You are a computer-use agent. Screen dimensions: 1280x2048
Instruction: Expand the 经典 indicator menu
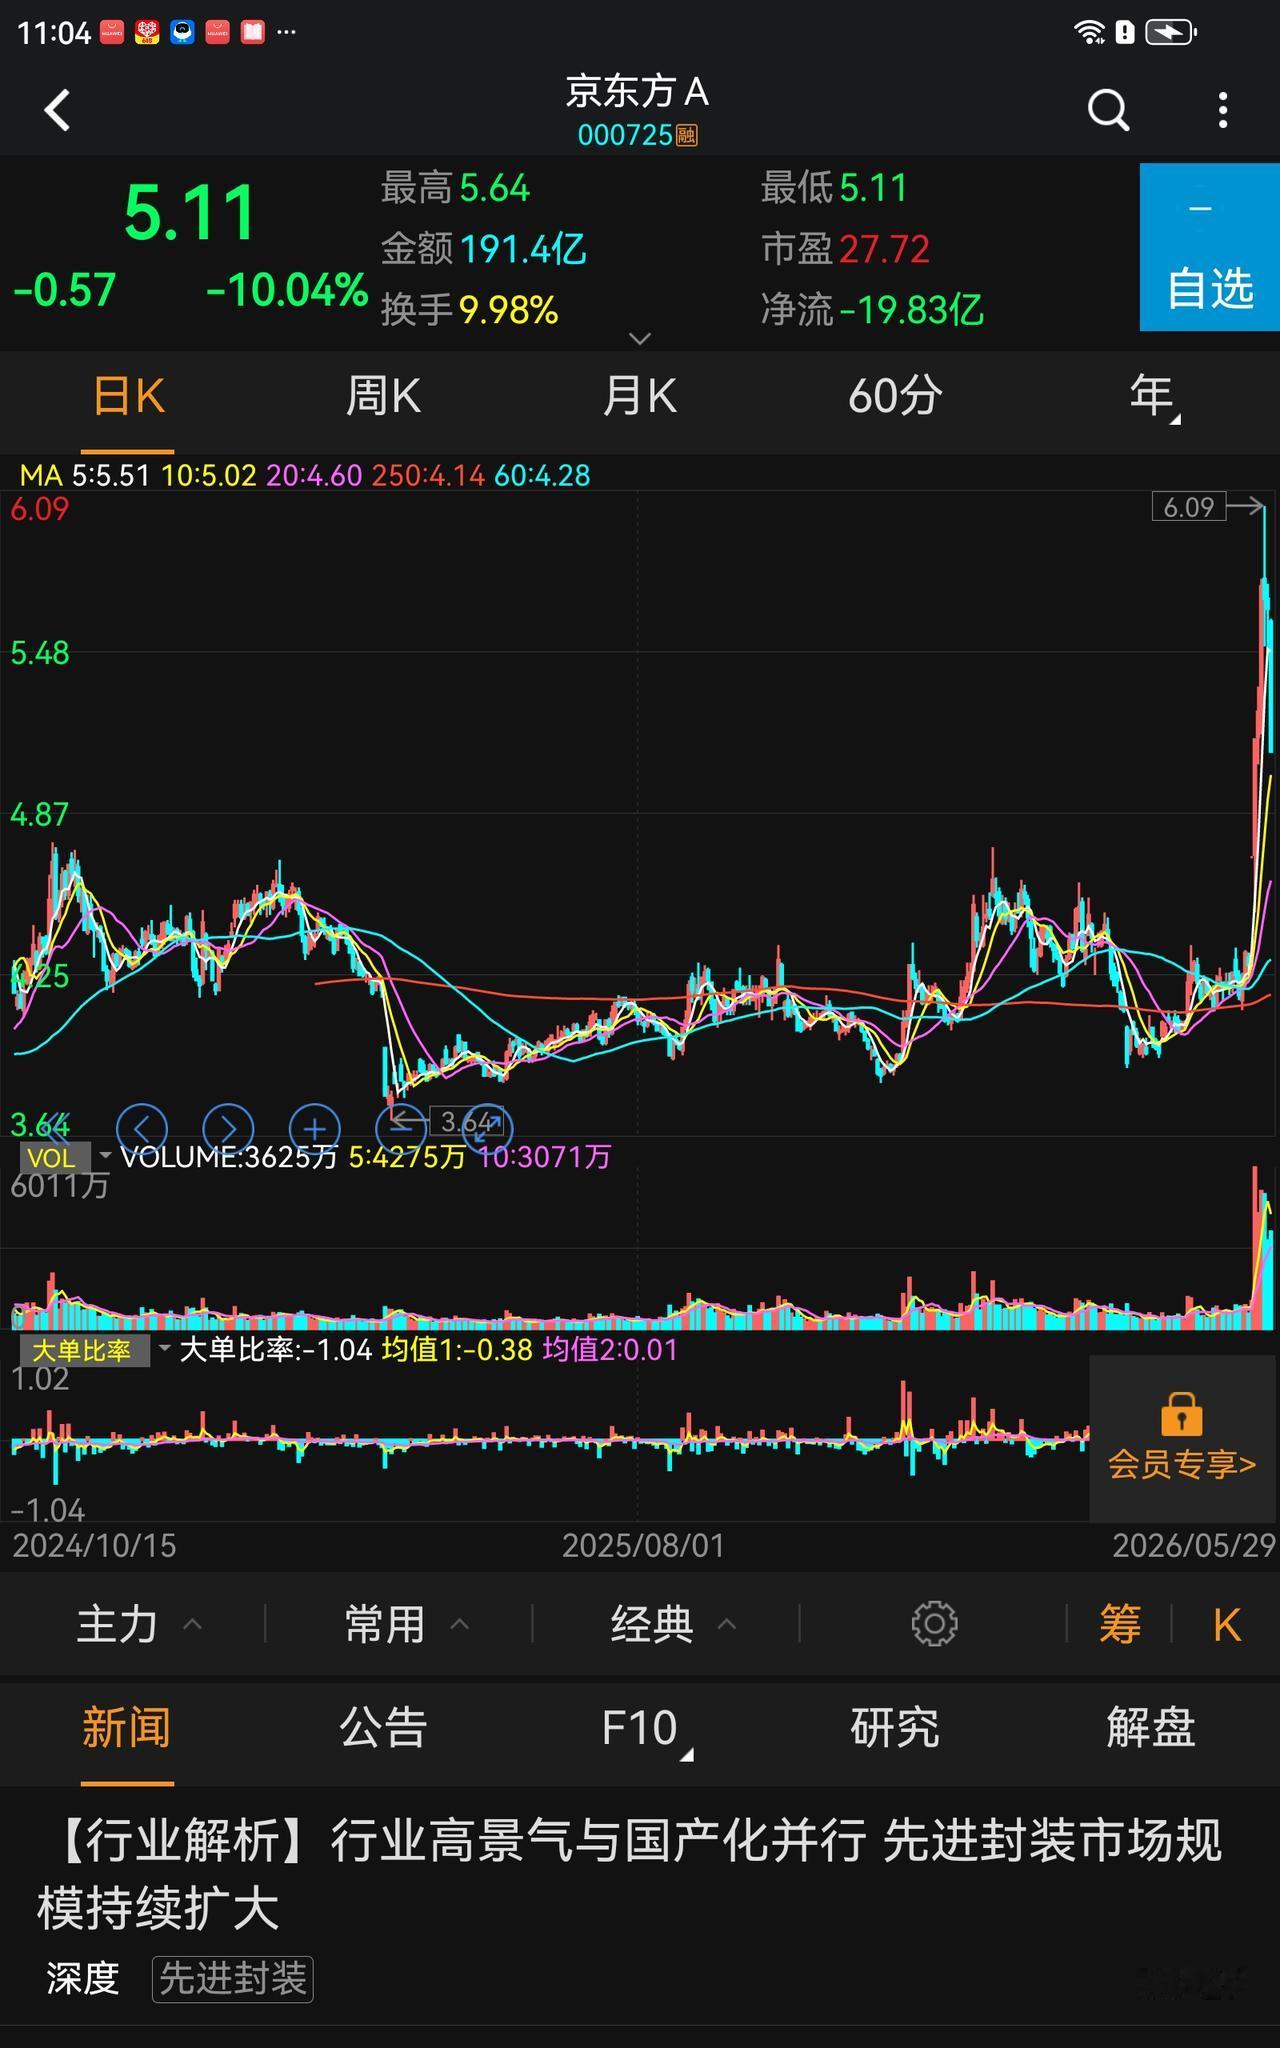point(674,1624)
